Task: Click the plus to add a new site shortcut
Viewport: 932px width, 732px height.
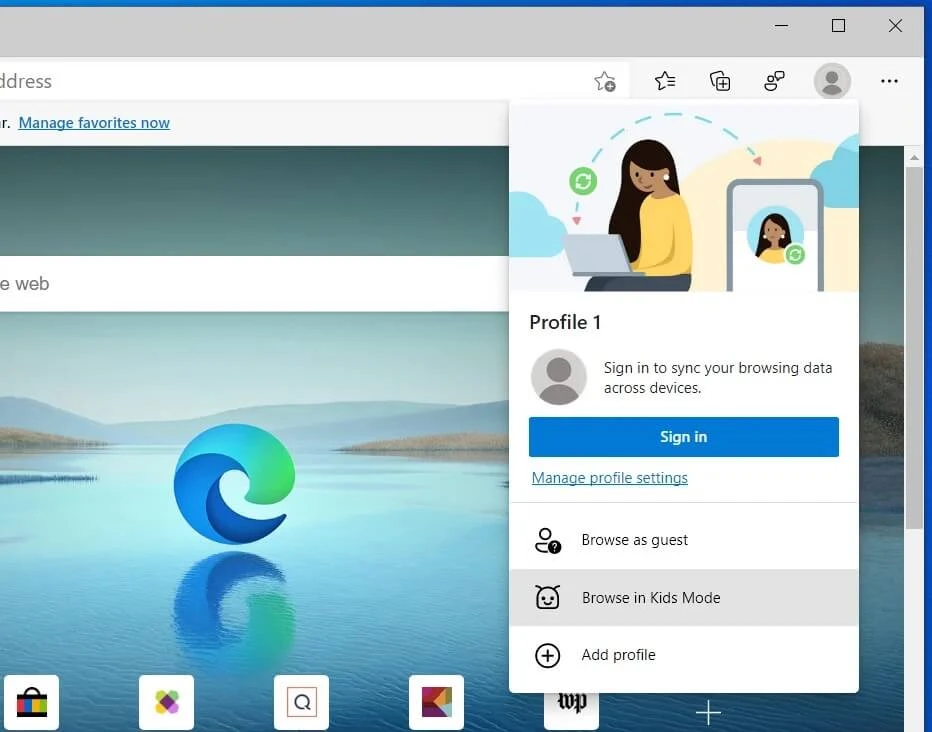Action: pos(708,712)
